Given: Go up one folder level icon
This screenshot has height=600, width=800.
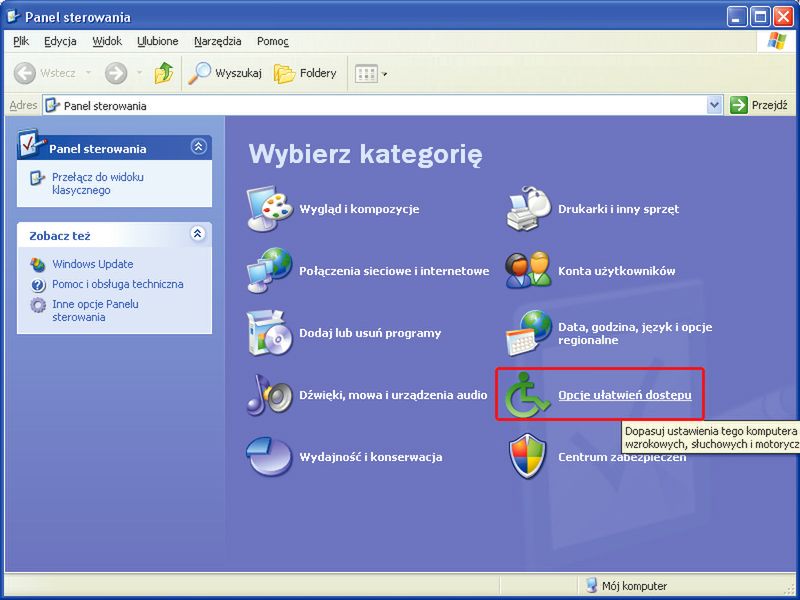Looking at the screenshot, I should pos(164,73).
